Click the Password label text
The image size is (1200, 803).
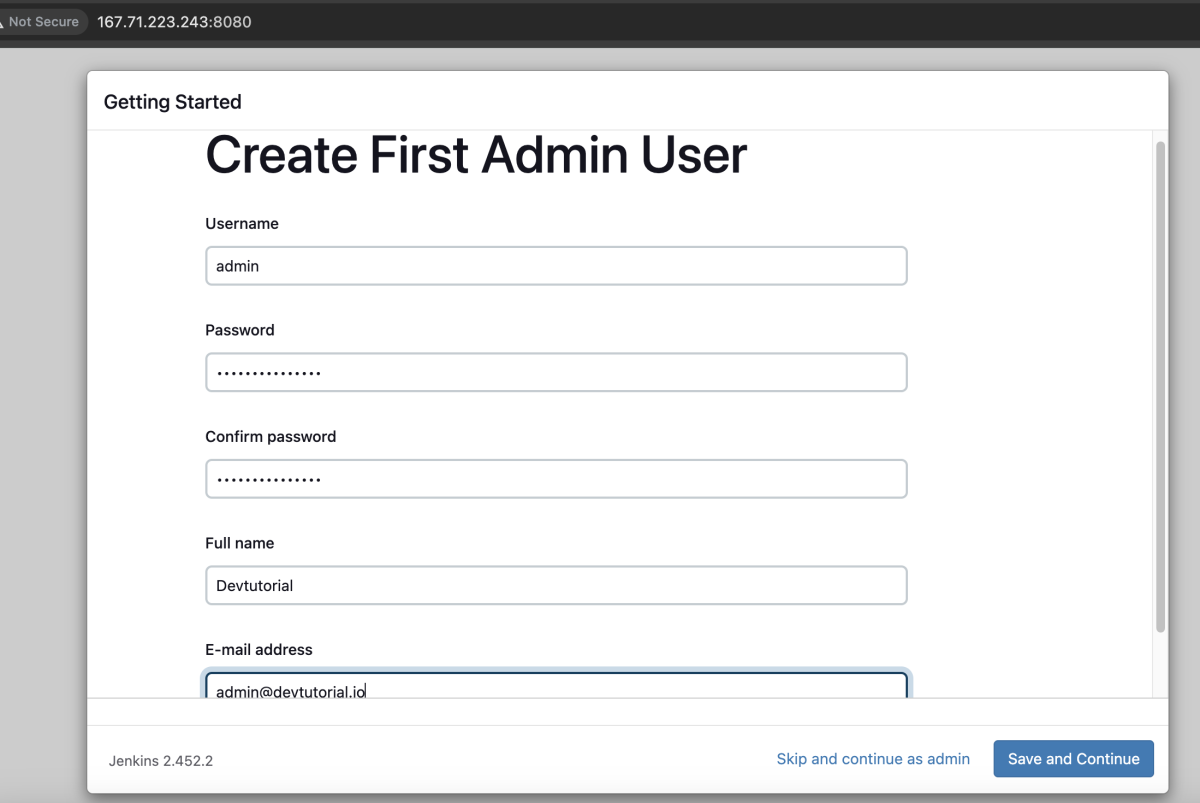(x=240, y=330)
